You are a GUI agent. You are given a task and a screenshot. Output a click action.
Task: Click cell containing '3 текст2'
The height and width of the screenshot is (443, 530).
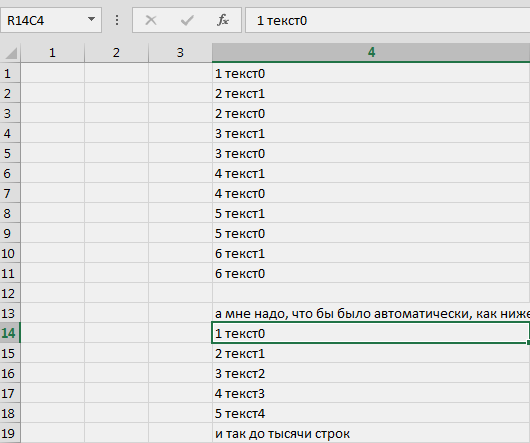point(371,373)
